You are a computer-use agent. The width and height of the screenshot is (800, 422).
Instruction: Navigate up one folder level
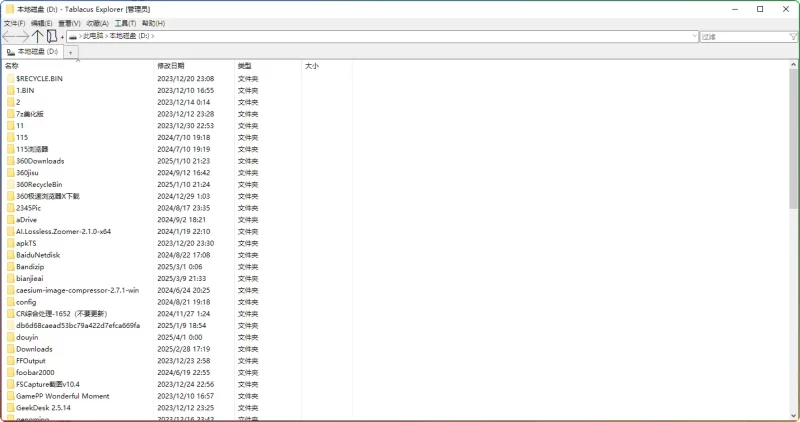pyautogui.click(x=37, y=36)
